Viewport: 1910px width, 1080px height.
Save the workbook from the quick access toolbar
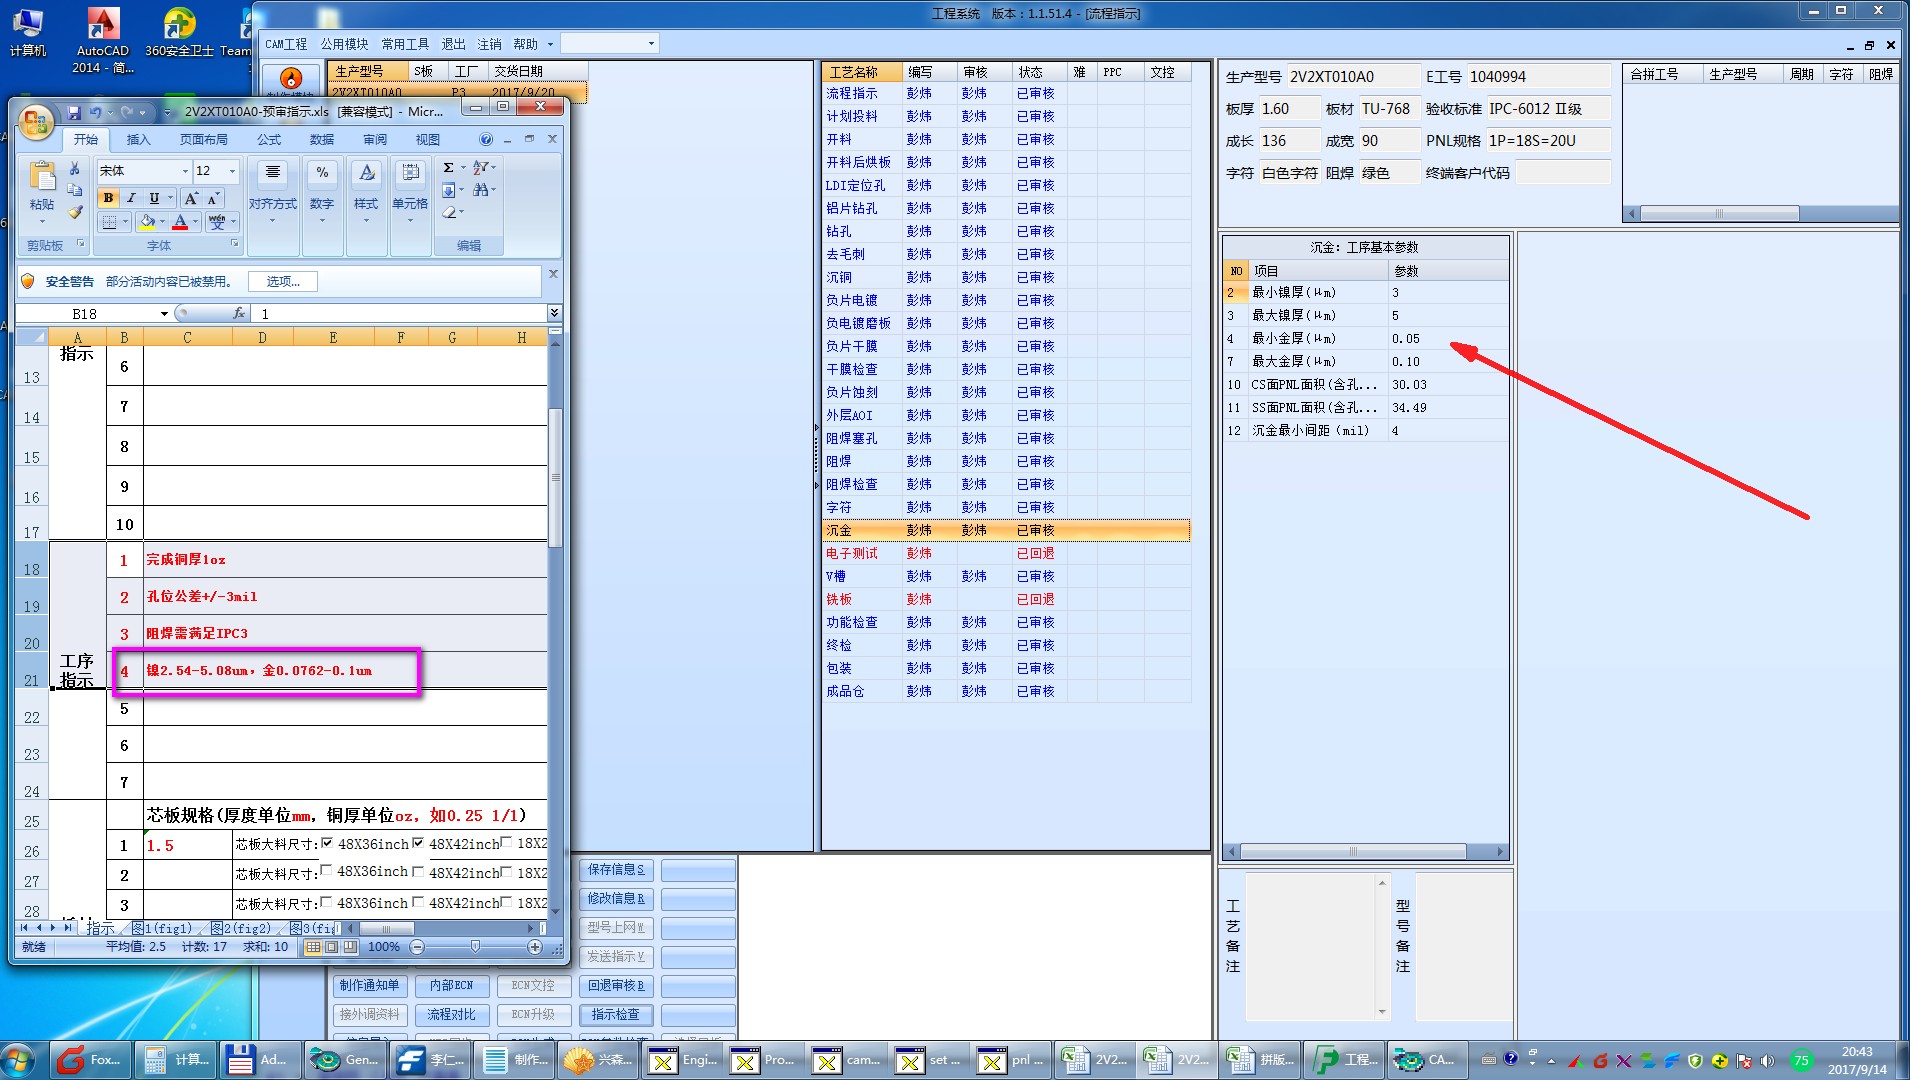pyautogui.click(x=74, y=112)
